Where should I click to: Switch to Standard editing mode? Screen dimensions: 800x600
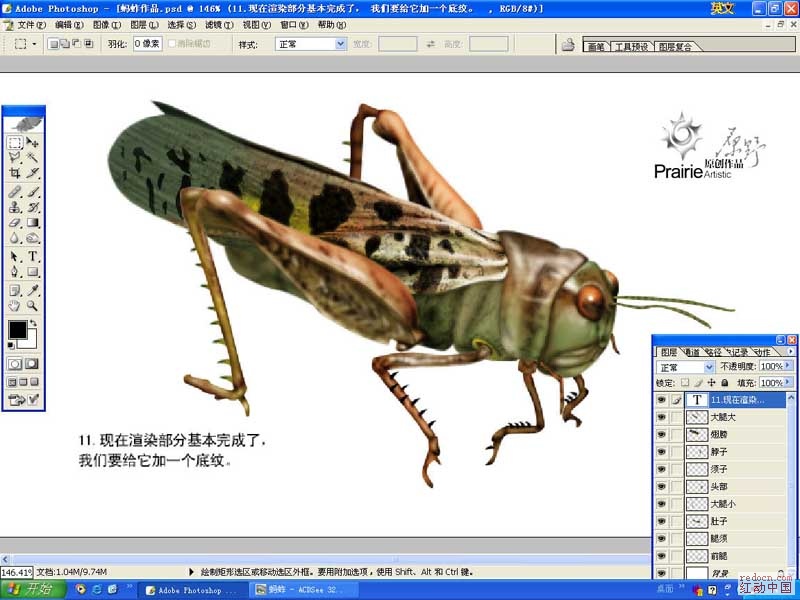click(x=15, y=364)
